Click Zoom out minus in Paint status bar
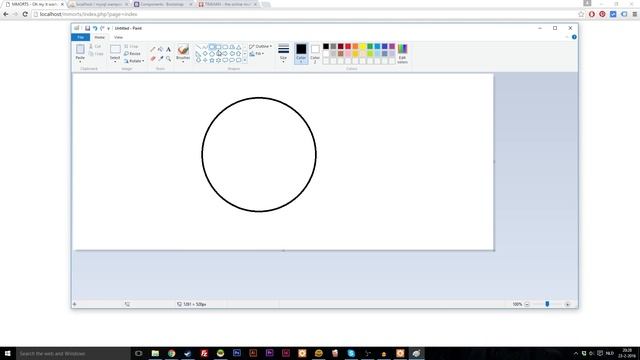 coord(527,304)
